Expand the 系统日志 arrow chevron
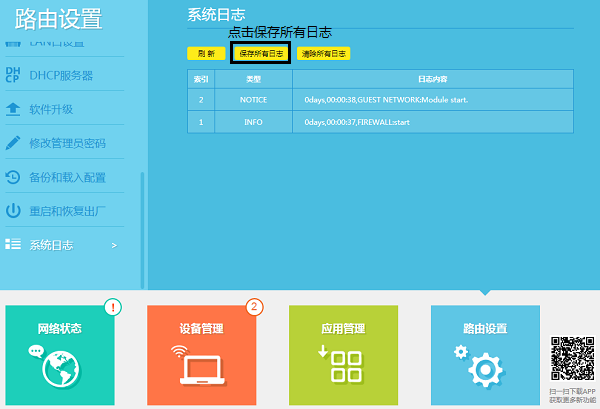This screenshot has width=600, height=409. pyautogui.click(x=114, y=246)
